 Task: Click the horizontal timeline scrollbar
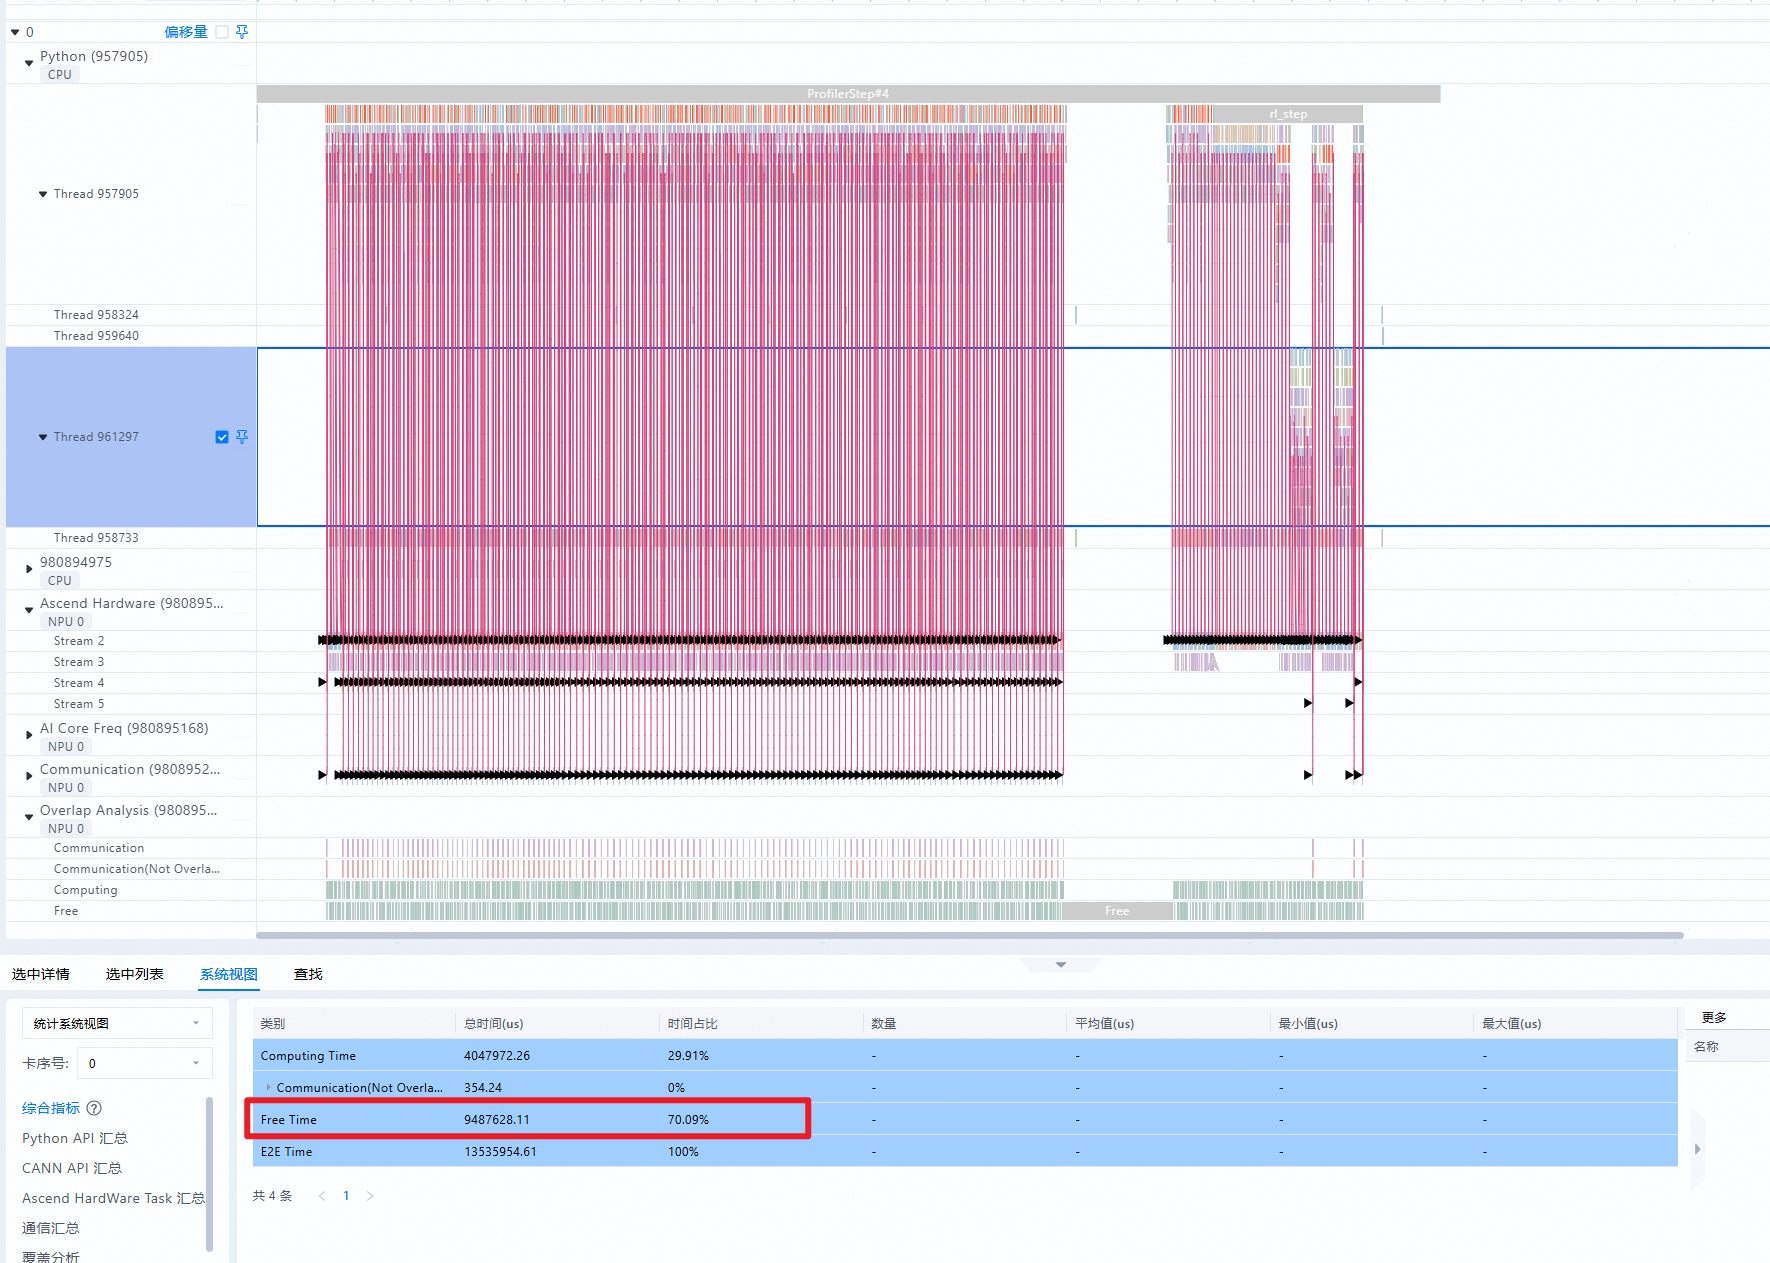click(x=970, y=936)
